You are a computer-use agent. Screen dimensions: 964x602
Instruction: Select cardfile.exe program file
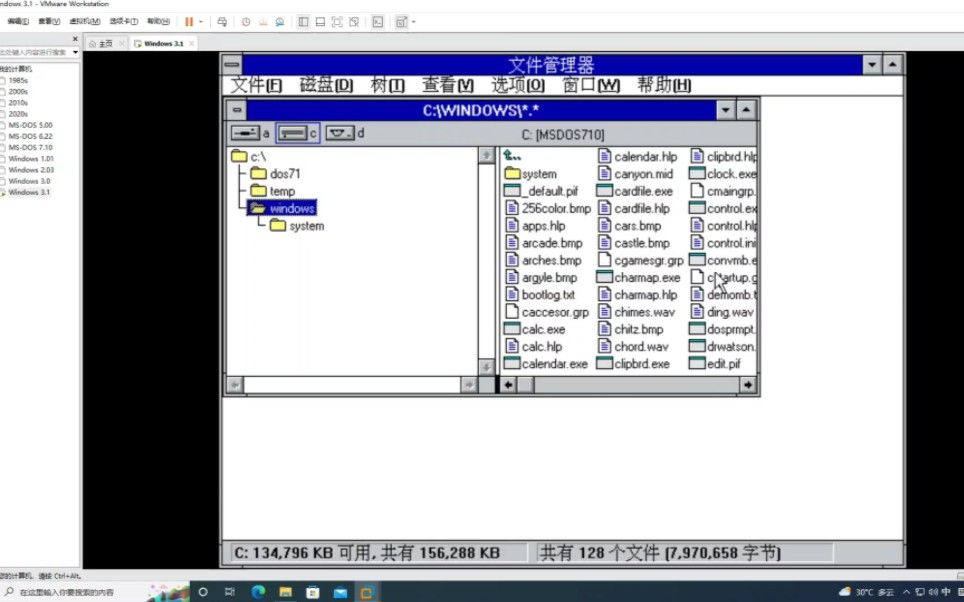point(635,191)
